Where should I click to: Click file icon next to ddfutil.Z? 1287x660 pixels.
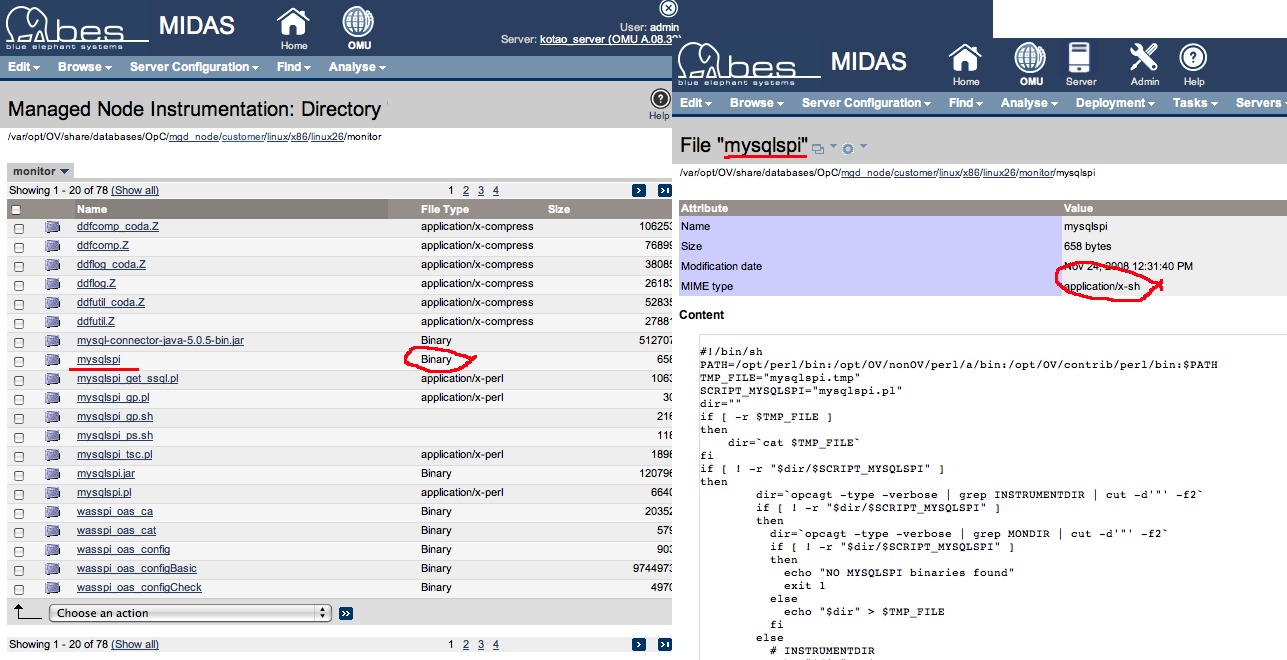[52, 322]
